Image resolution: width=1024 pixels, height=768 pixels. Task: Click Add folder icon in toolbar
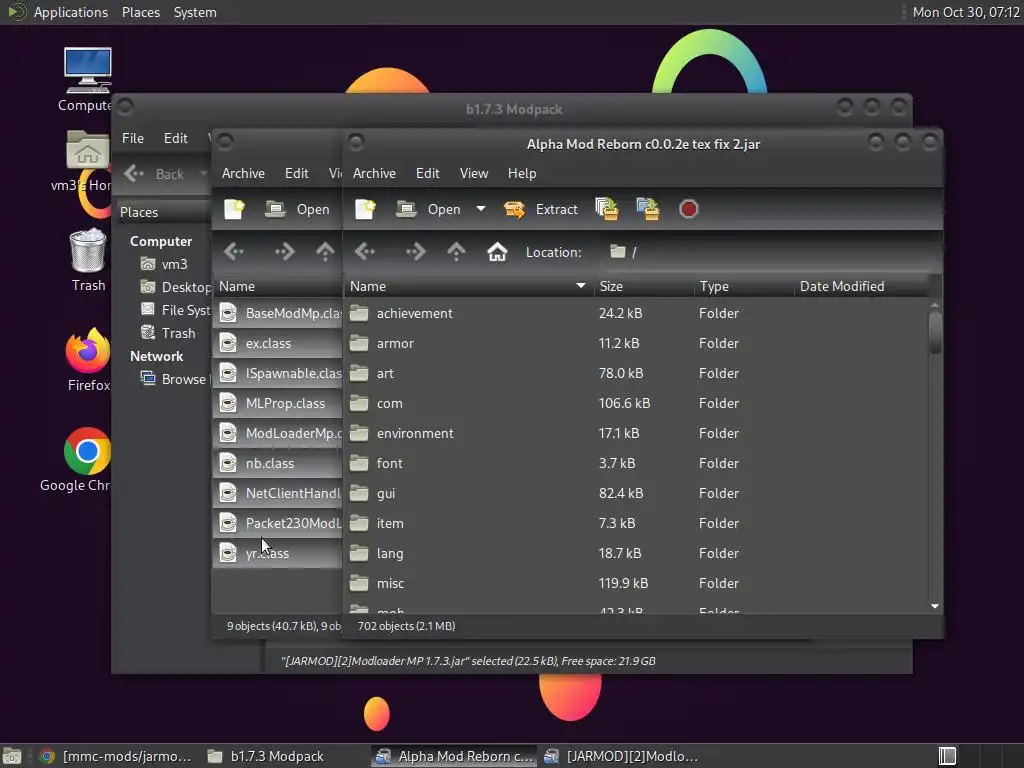(x=648, y=209)
